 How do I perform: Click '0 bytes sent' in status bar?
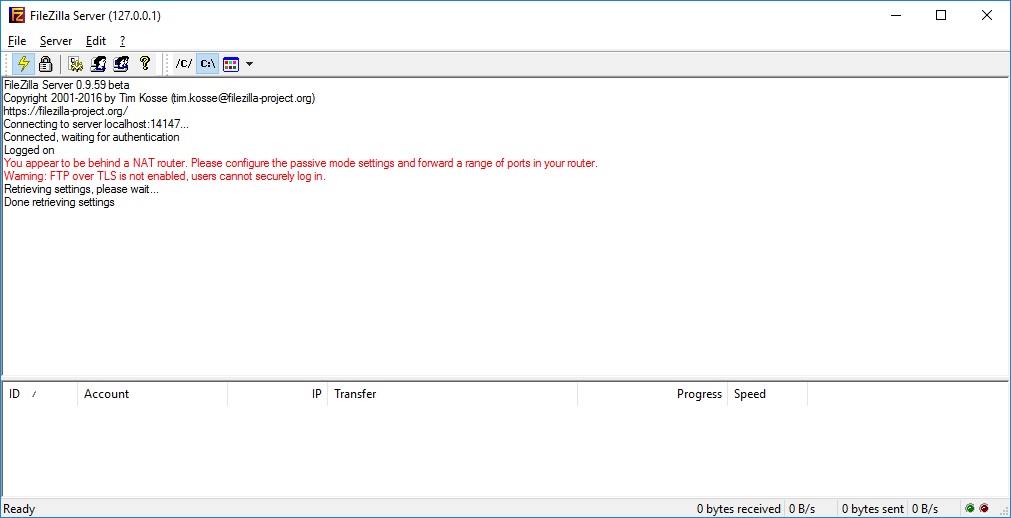(x=872, y=509)
